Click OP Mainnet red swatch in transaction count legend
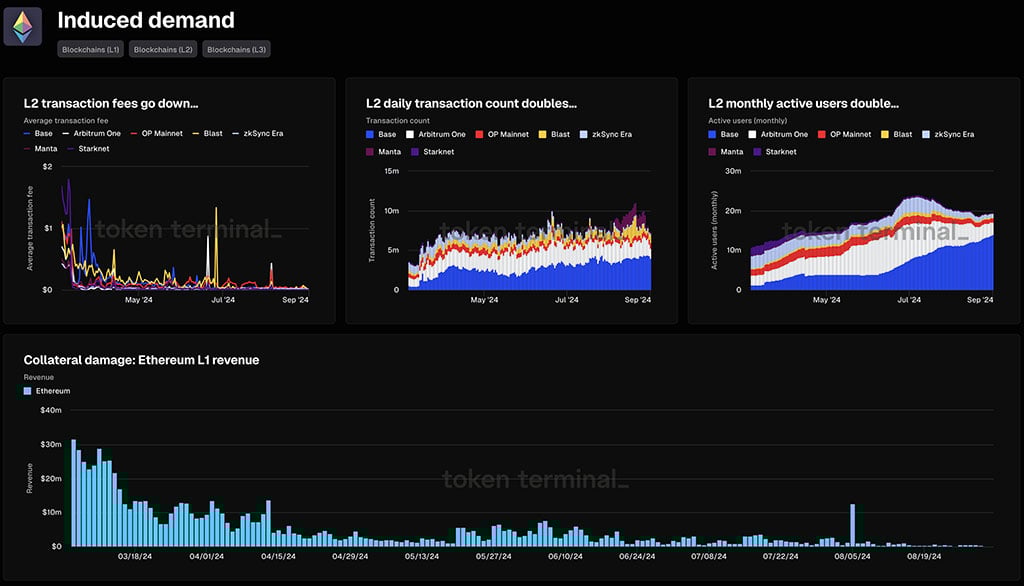The width and height of the screenshot is (1024, 586). (x=479, y=135)
